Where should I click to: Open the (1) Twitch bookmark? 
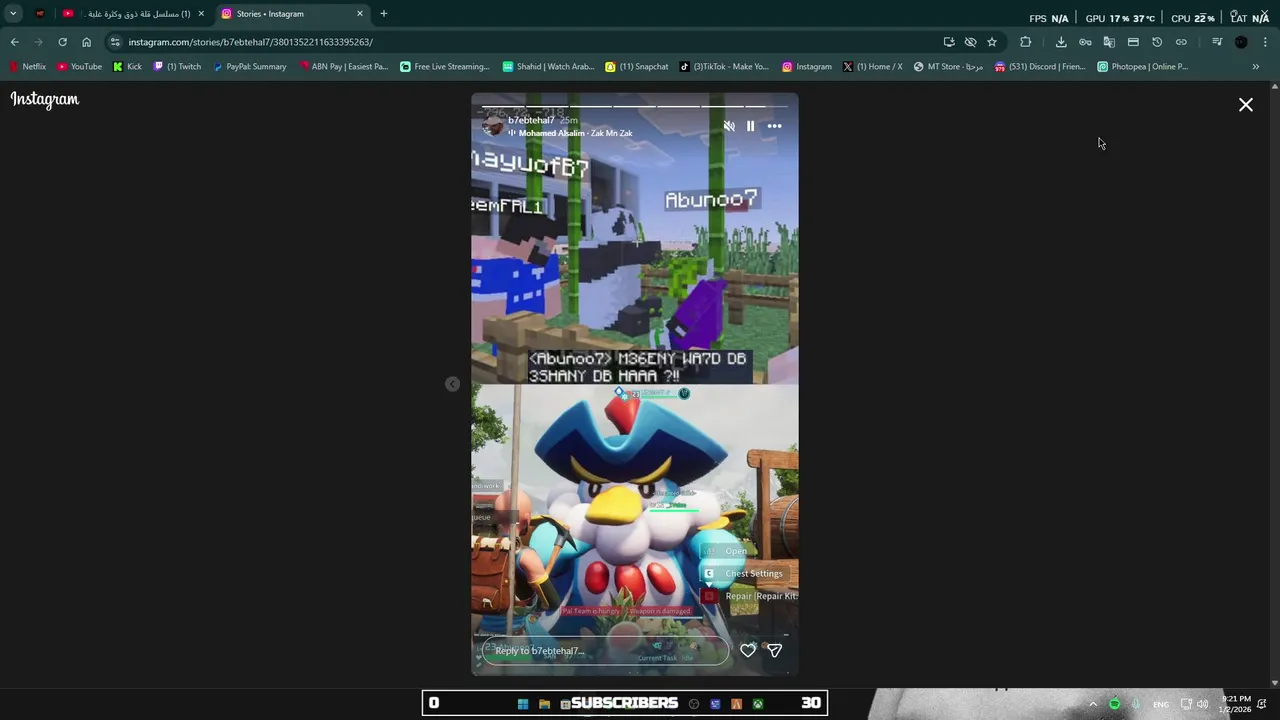click(177, 67)
